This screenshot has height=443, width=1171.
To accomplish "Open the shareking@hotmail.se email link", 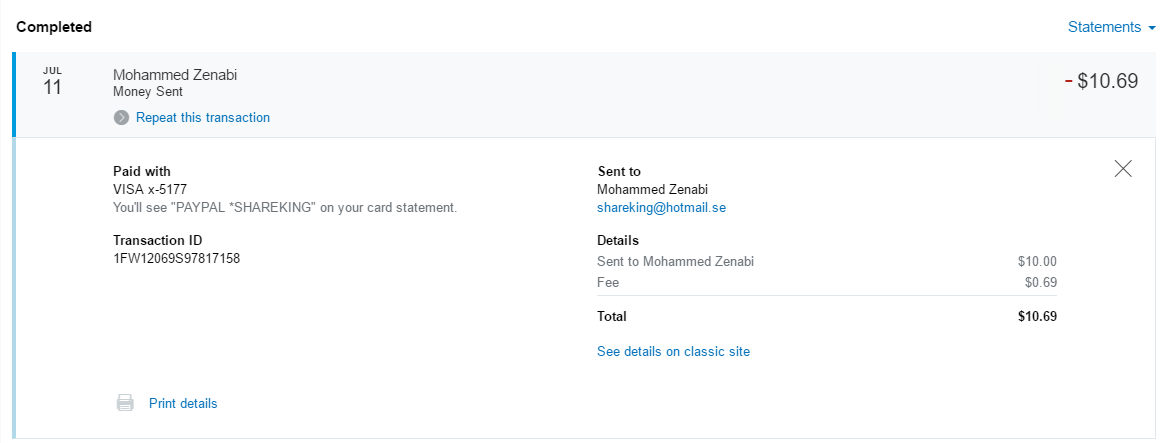I will [661, 207].
